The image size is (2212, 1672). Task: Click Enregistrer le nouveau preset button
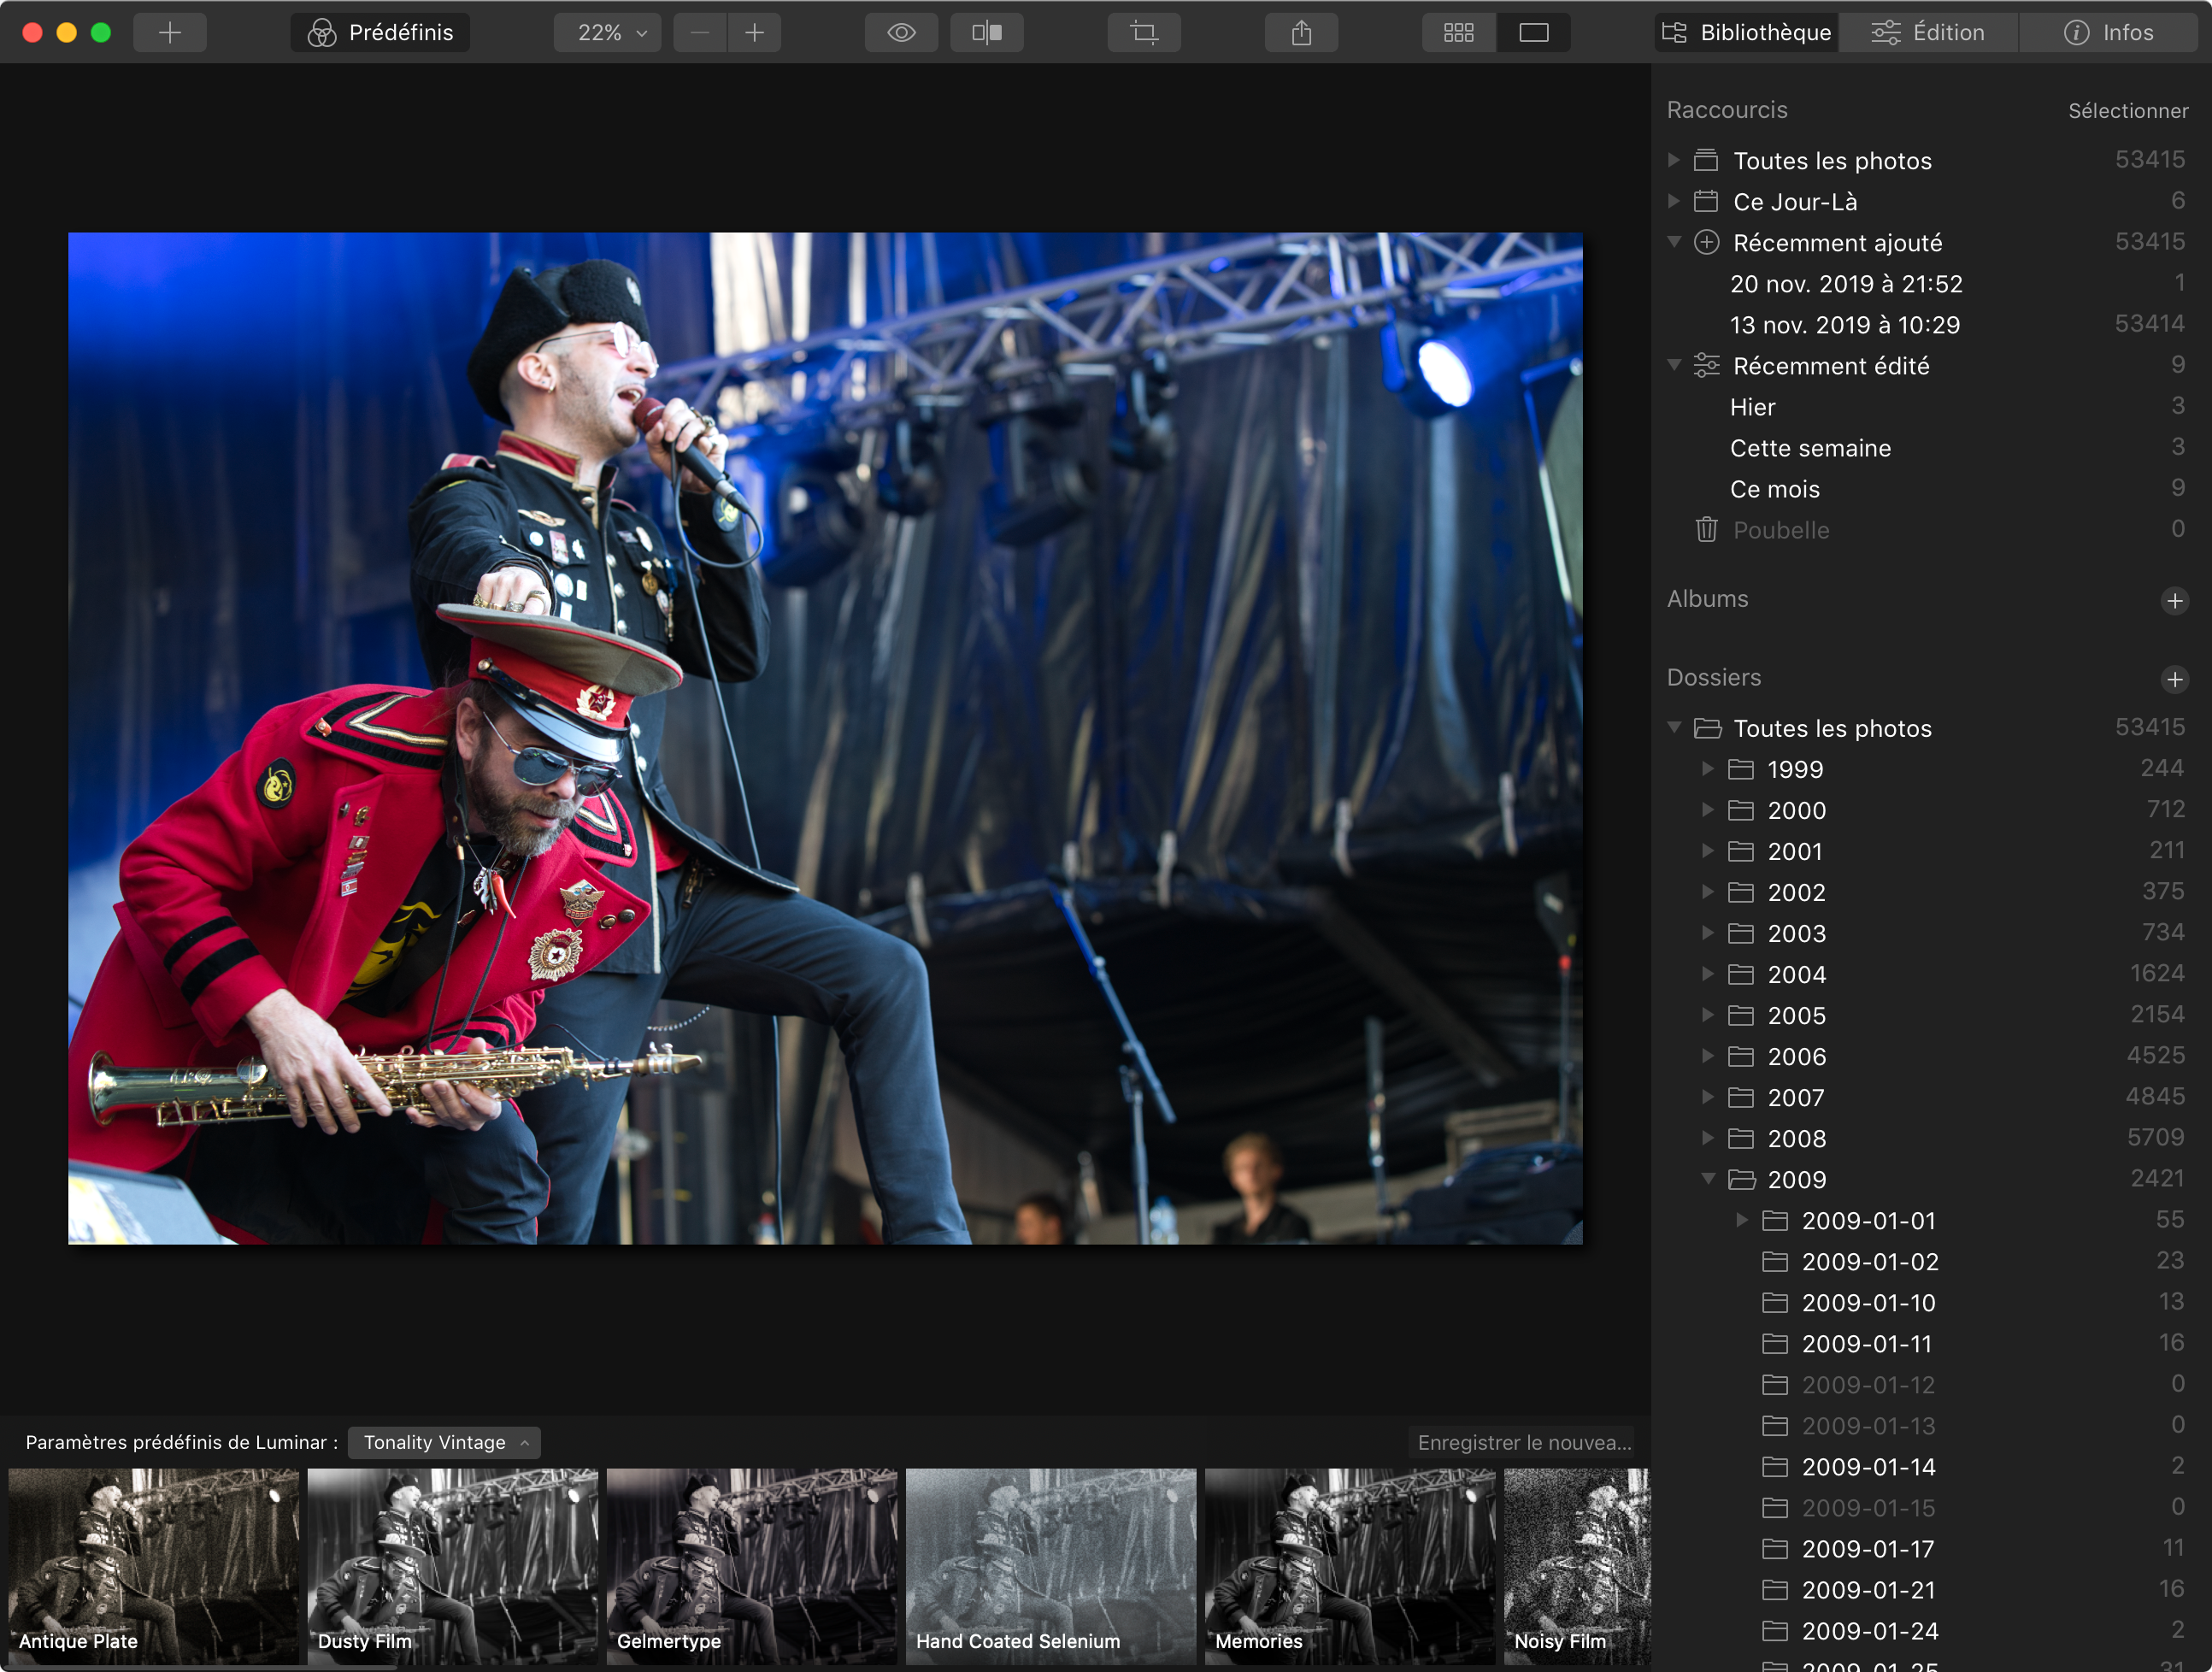pos(1524,1442)
